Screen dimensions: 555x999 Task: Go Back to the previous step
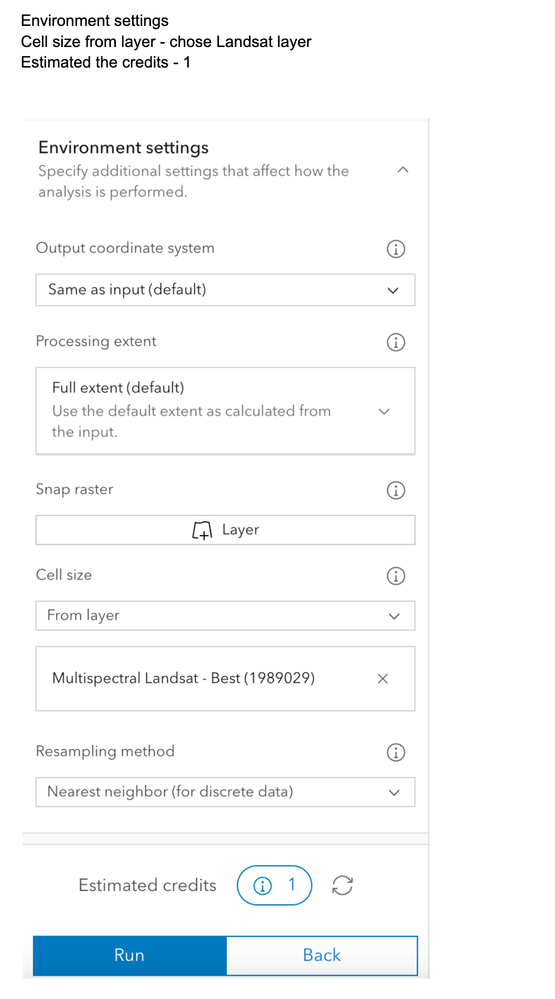tap(322, 955)
